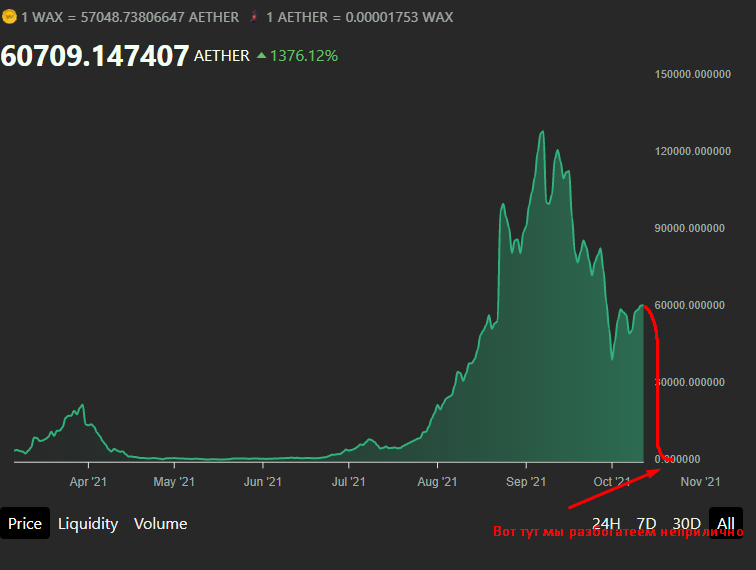Click the 150000.000000 y-axis label
The height and width of the screenshot is (570, 756).
[692, 74]
